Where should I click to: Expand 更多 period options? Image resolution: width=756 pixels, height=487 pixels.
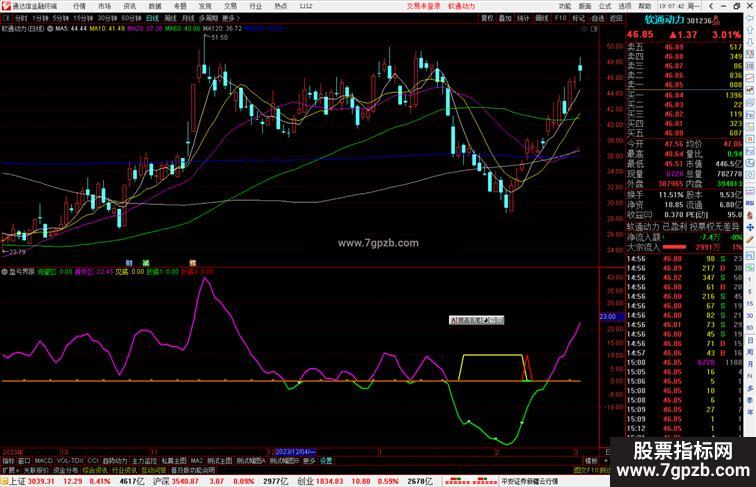pyautogui.click(x=230, y=18)
